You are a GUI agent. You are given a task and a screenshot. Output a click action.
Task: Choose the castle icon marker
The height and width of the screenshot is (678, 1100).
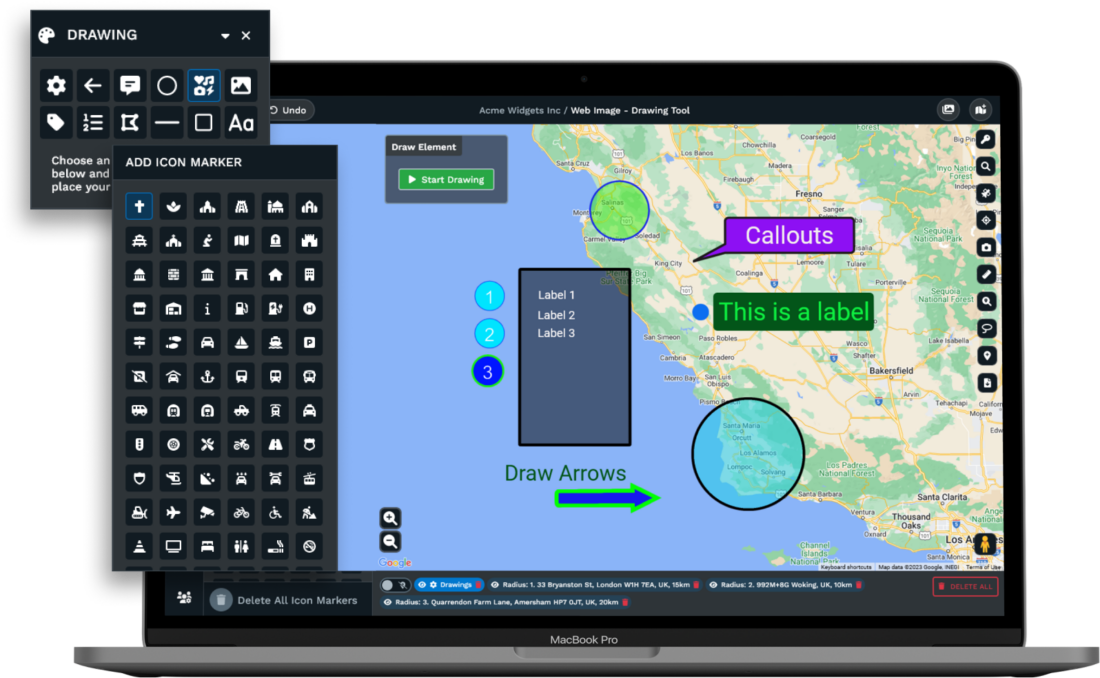pos(309,241)
